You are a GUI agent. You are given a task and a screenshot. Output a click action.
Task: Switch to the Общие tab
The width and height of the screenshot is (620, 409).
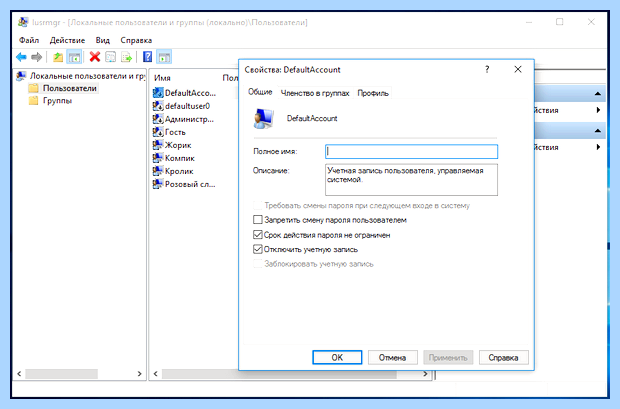click(x=260, y=92)
